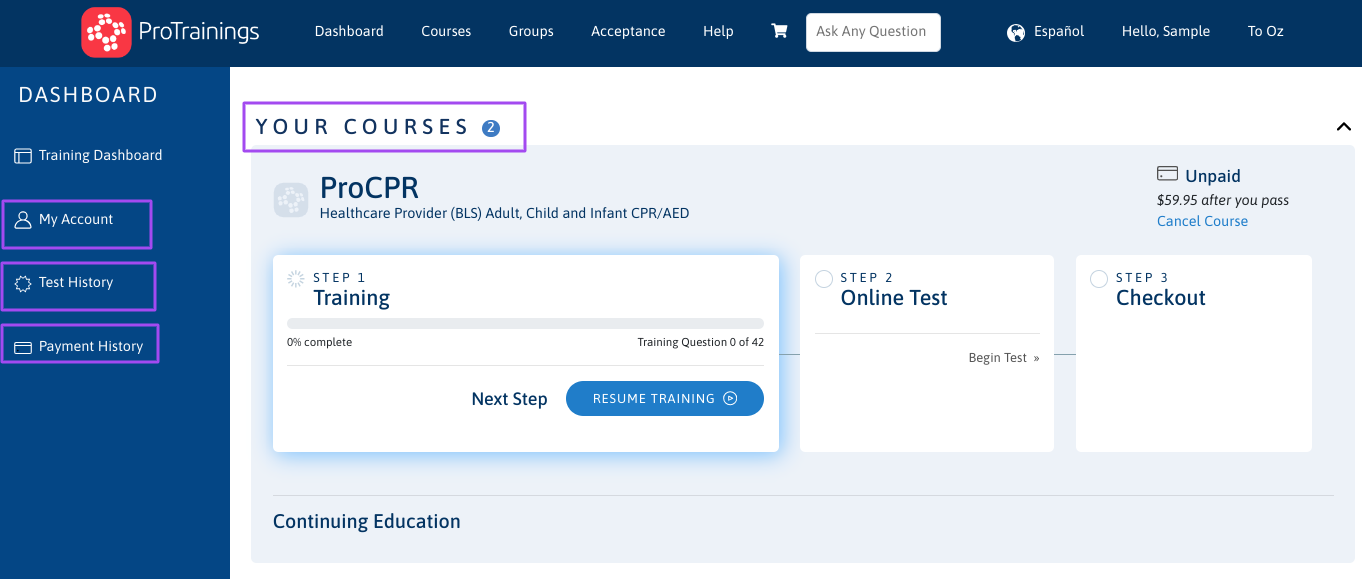Click the '0% complete' text
The height and width of the screenshot is (579, 1362).
pos(319,342)
